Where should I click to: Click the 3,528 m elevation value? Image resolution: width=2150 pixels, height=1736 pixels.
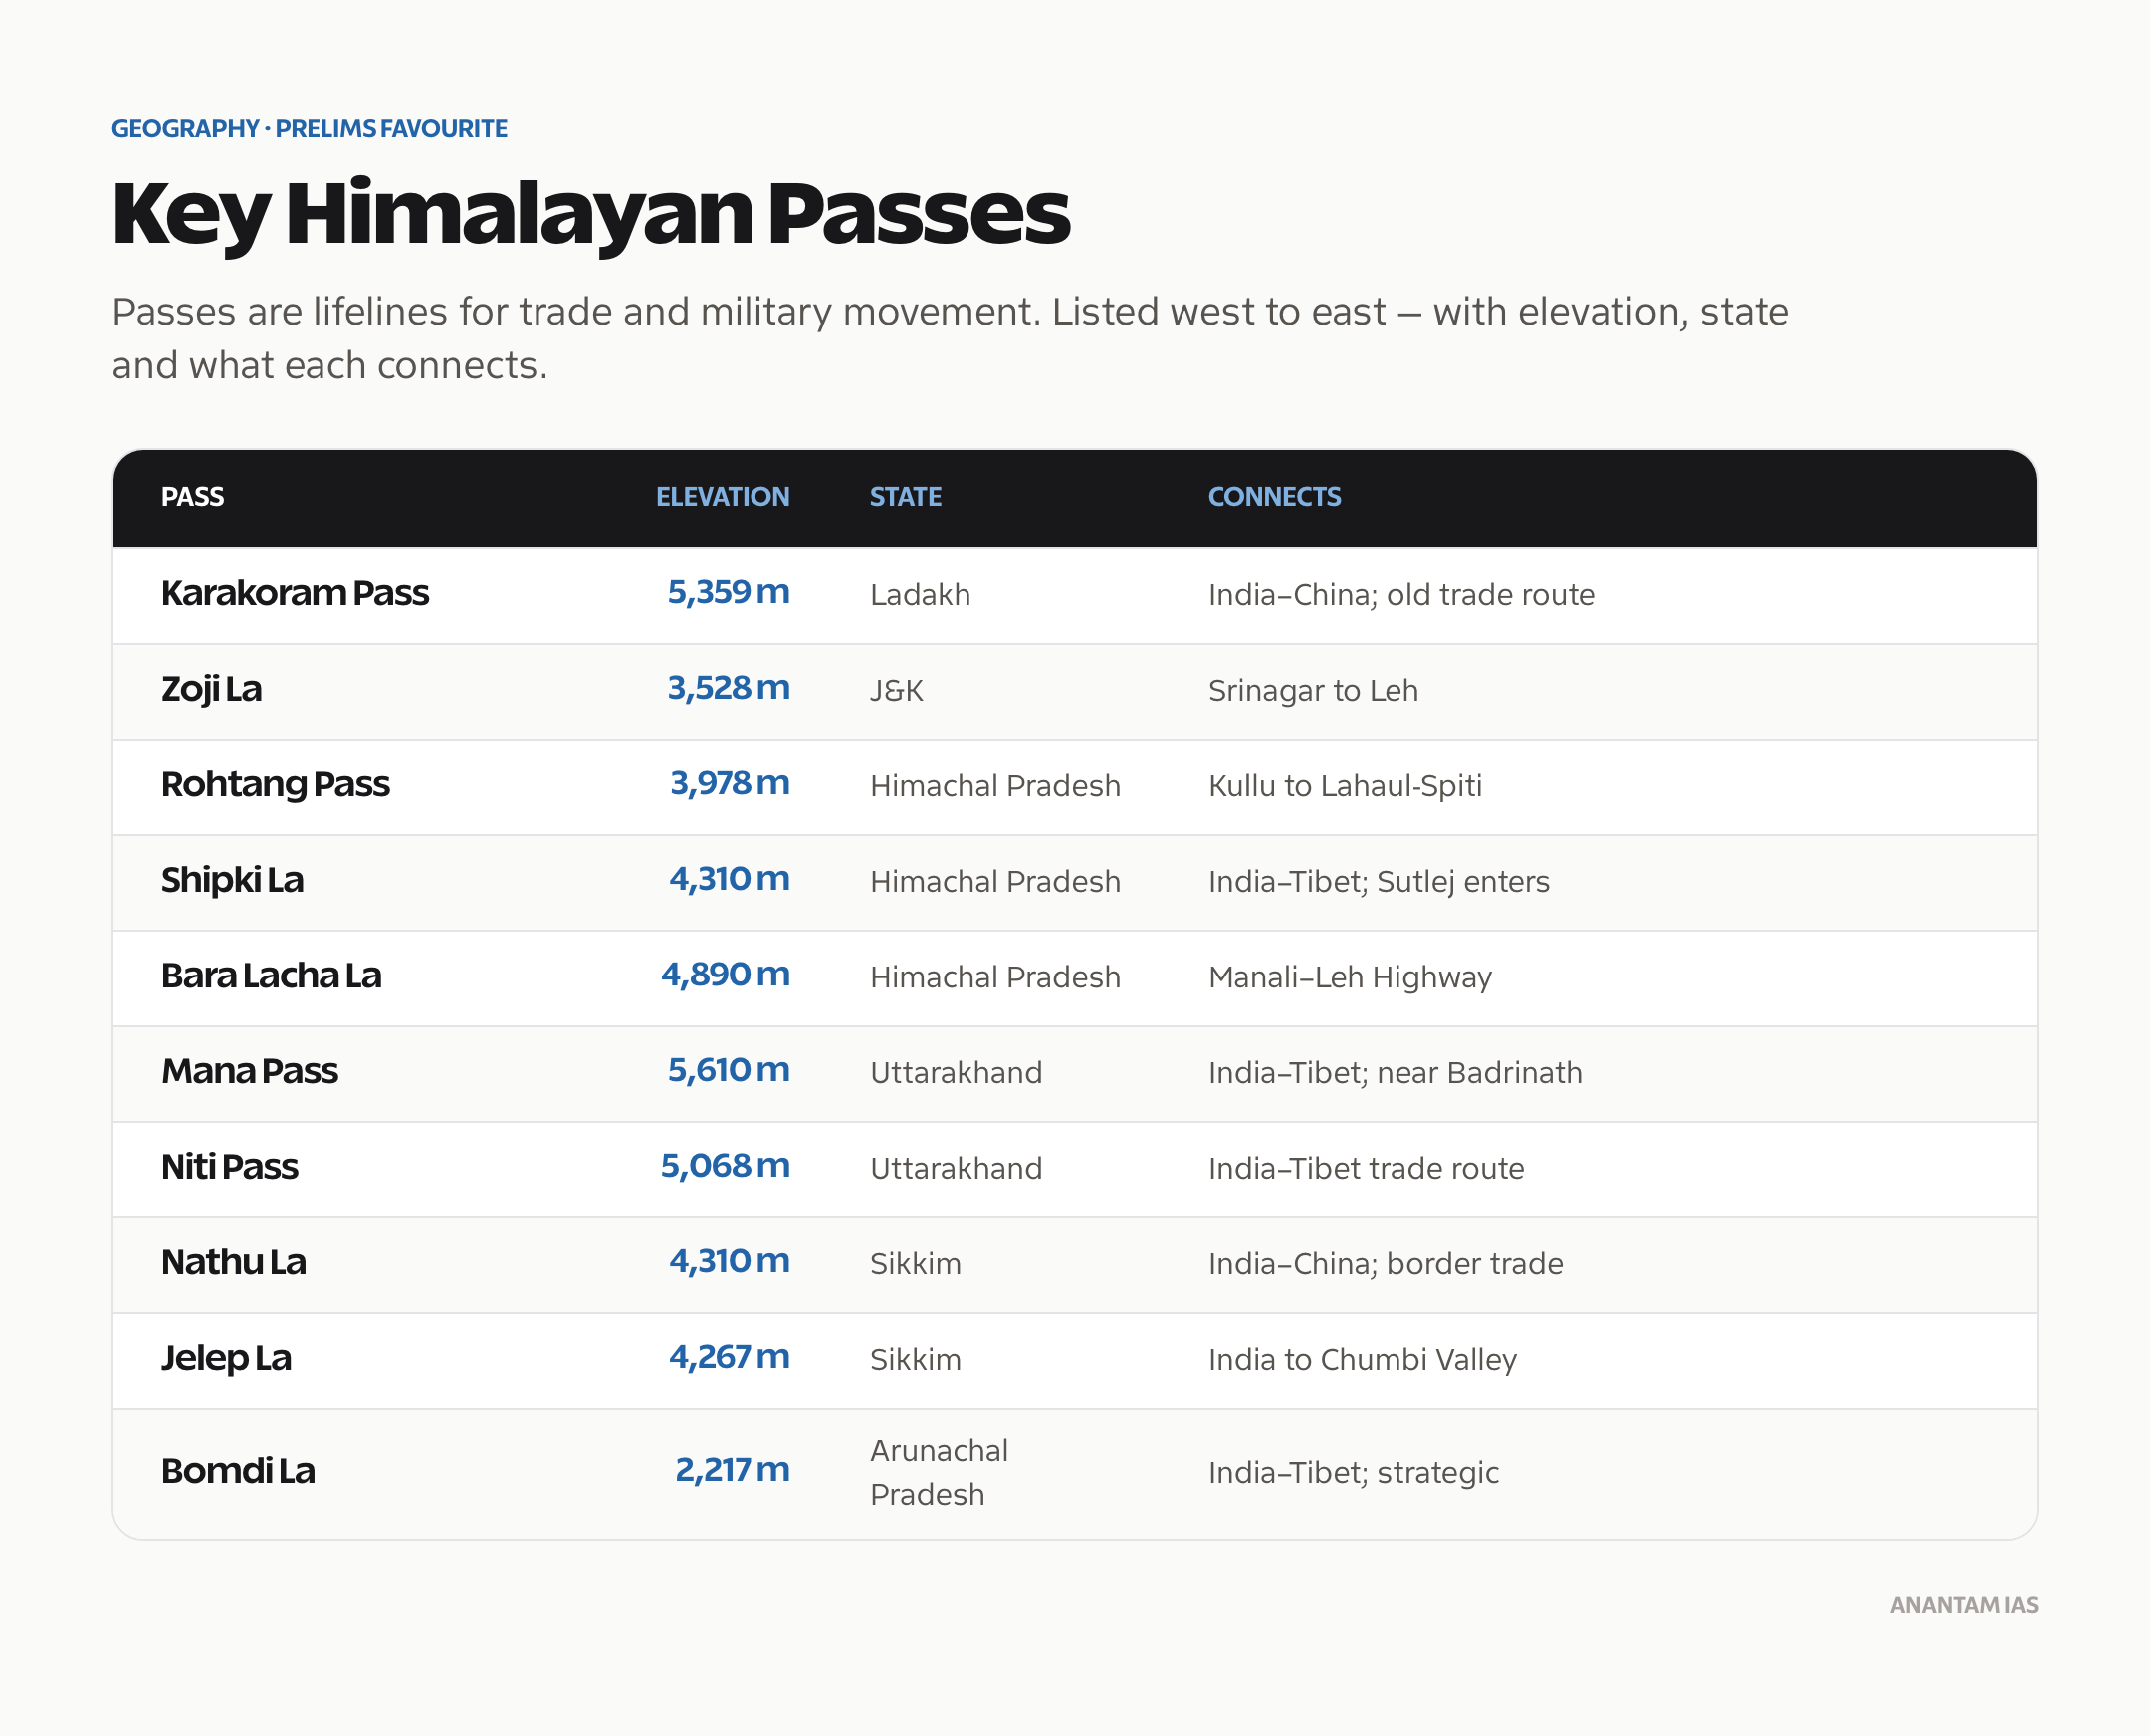(x=728, y=688)
